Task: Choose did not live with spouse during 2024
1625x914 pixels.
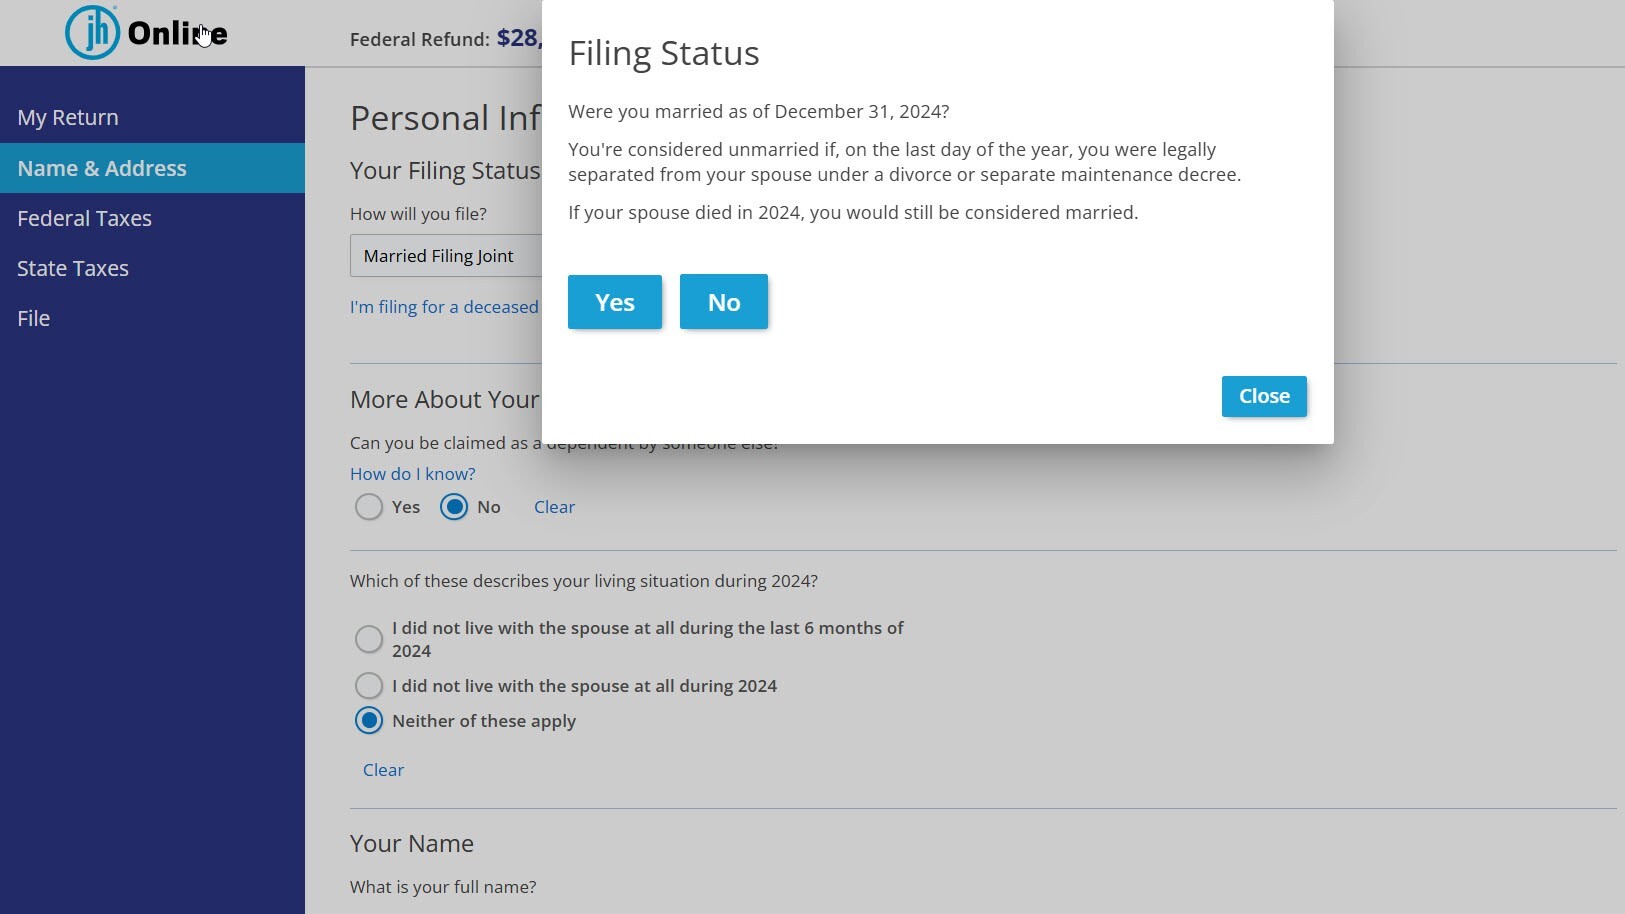Action: [x=369, y=686]
